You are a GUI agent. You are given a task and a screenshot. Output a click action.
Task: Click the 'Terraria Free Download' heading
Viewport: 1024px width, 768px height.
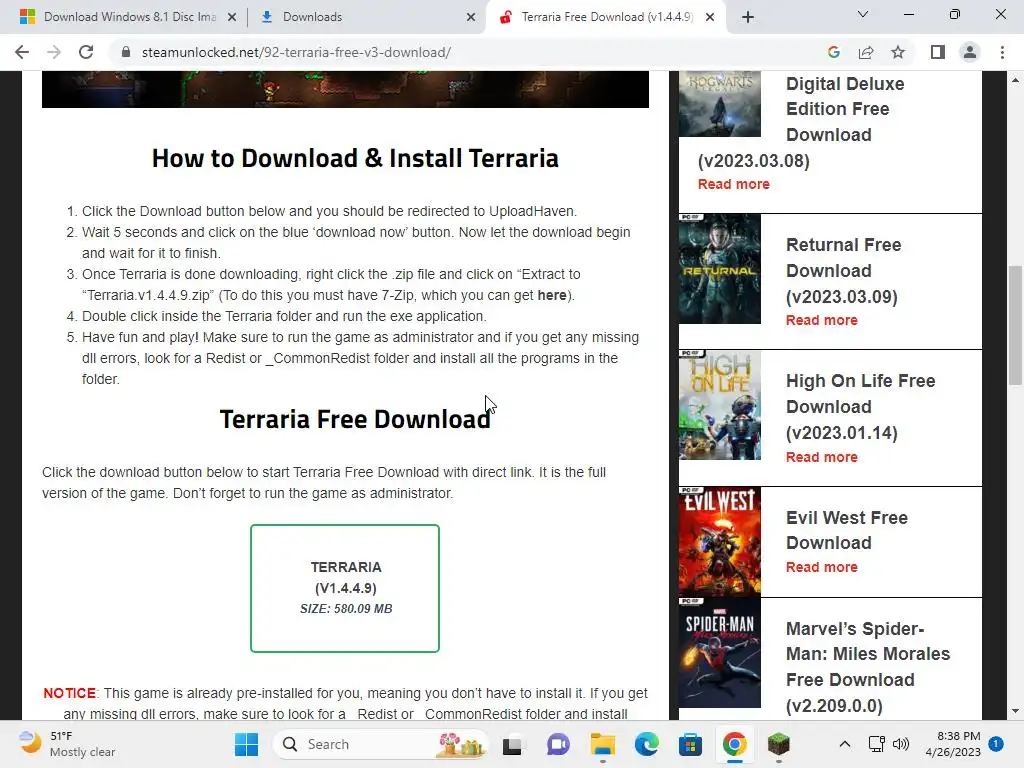pos(355,420)
